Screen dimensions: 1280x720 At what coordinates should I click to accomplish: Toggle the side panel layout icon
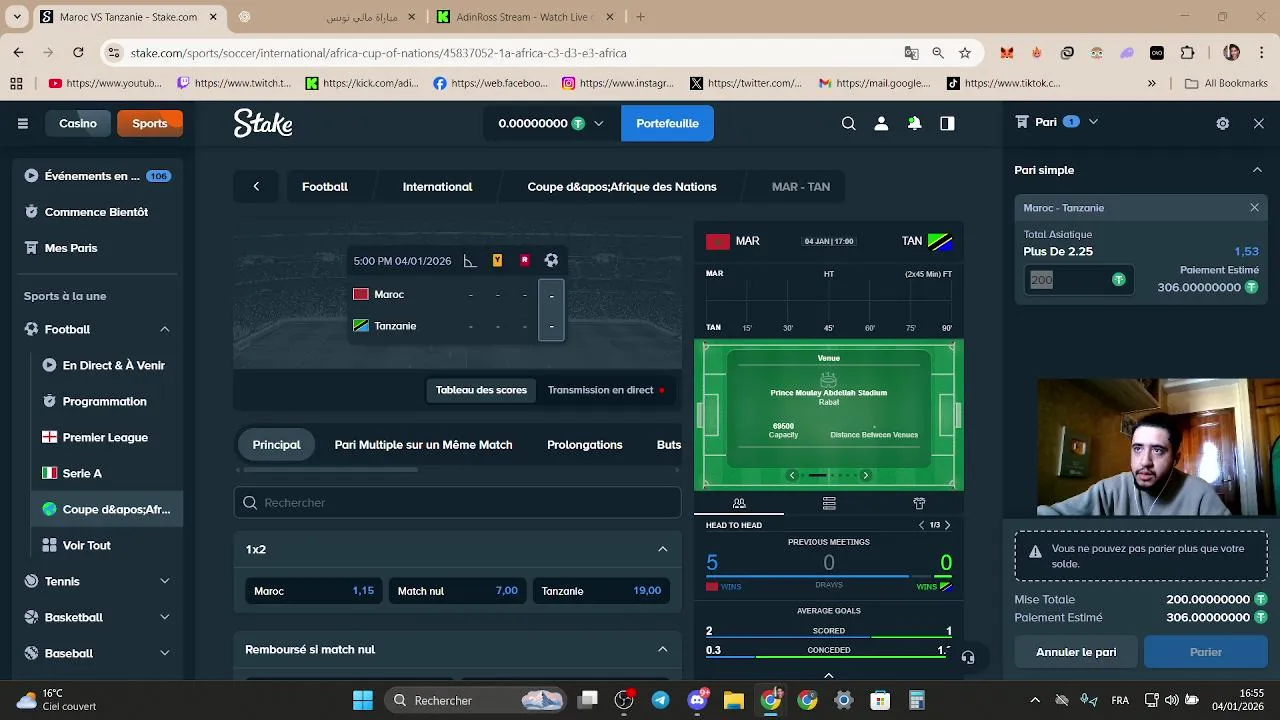pos(947,123)
